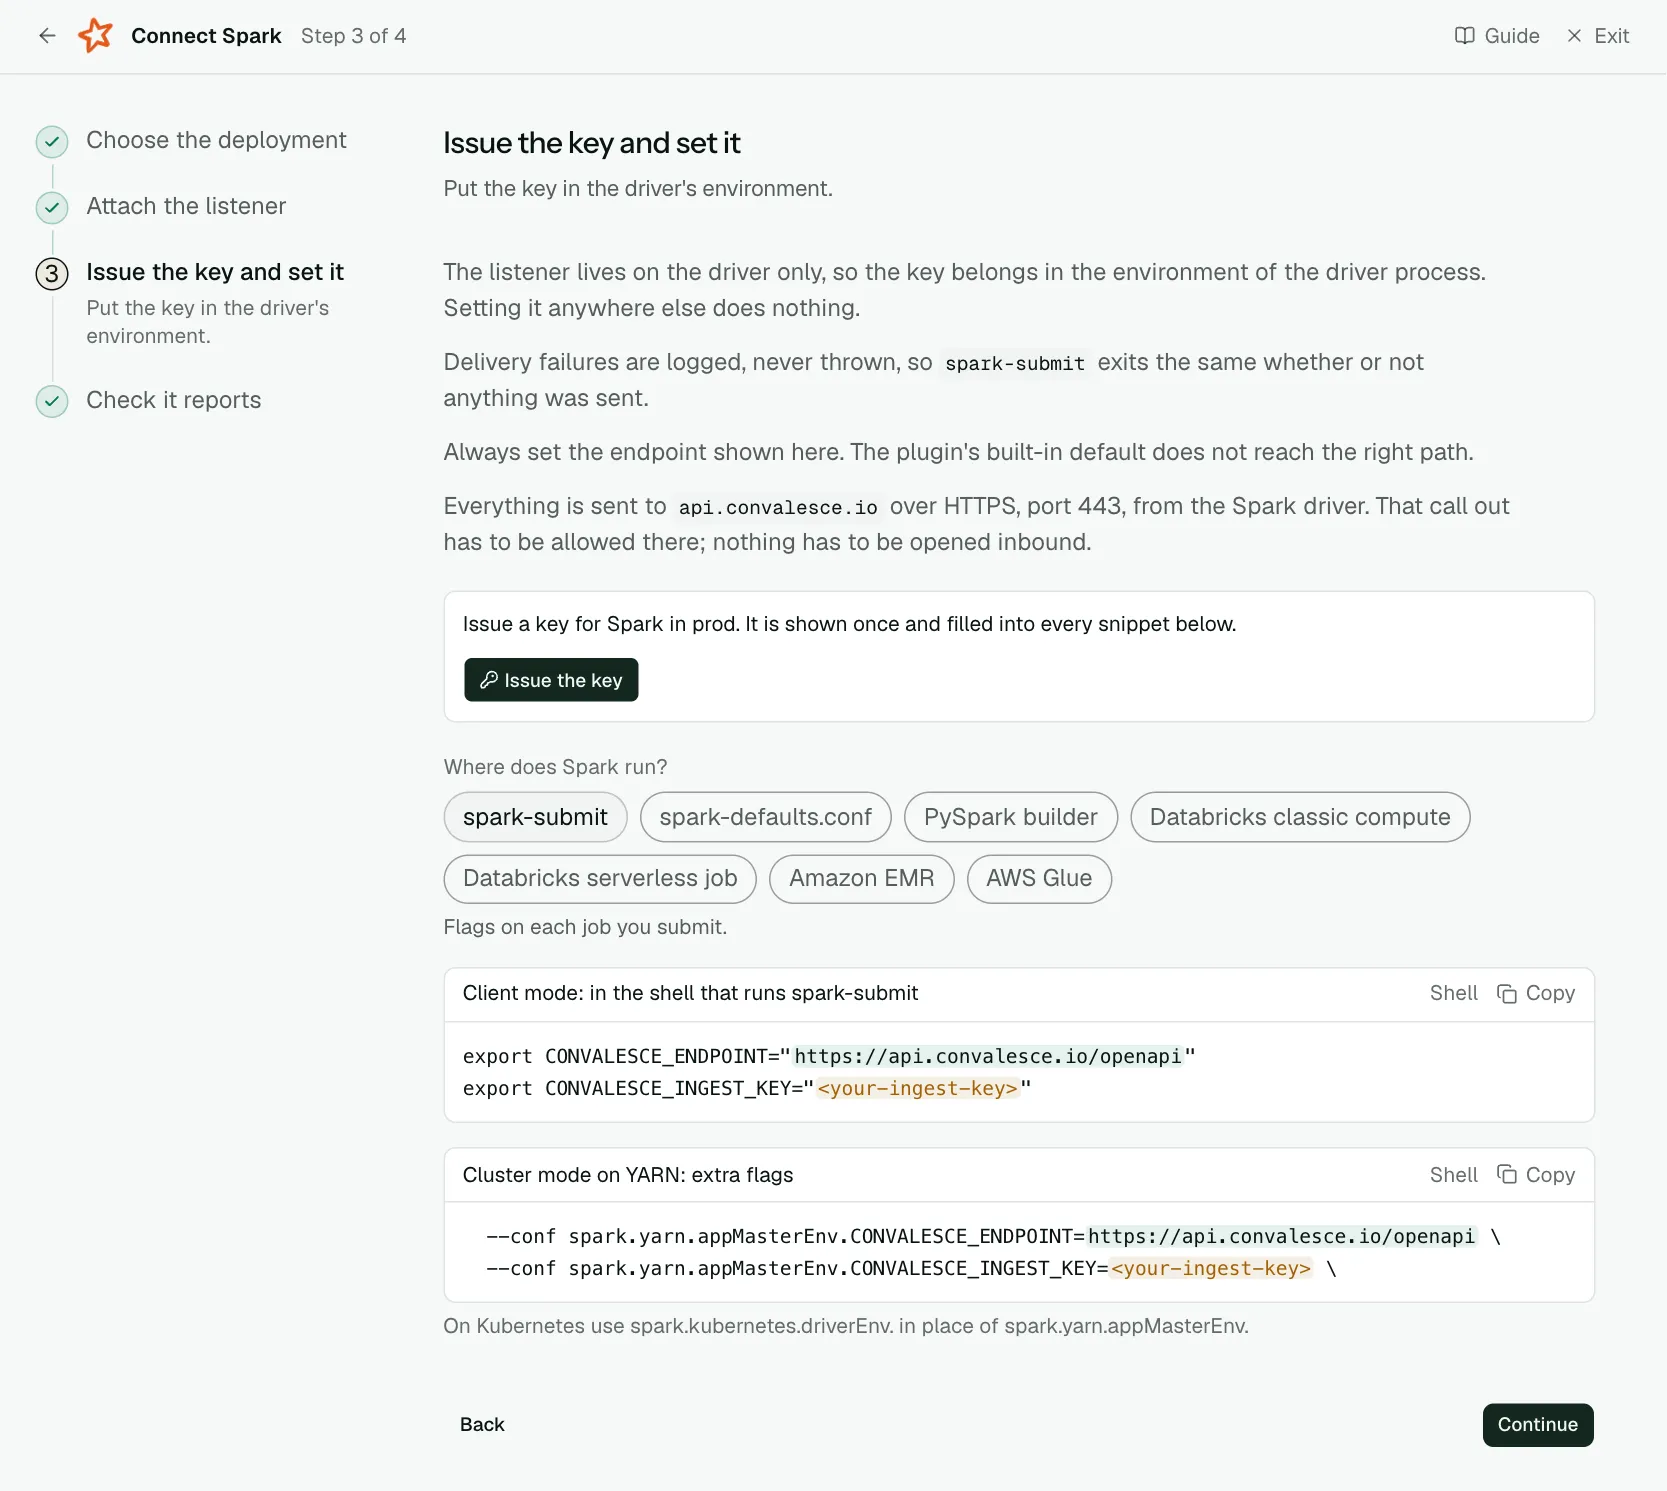Choose Databricks serverless job option
Image resolution: width=1667 pixels, height=1491 pixels.
pos(600,878)
